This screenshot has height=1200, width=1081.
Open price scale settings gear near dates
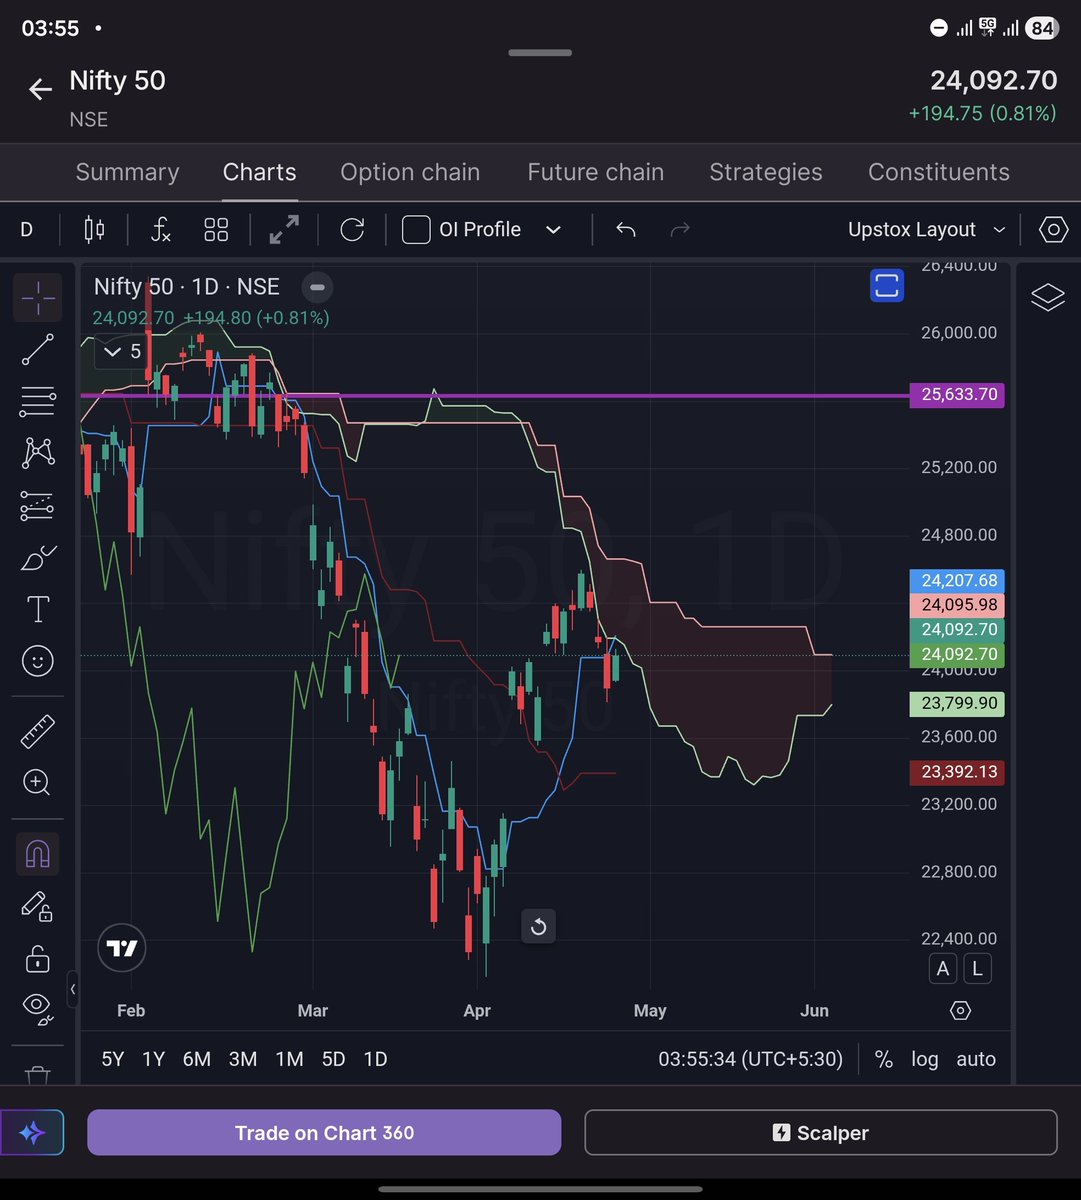click(960, 1010)
